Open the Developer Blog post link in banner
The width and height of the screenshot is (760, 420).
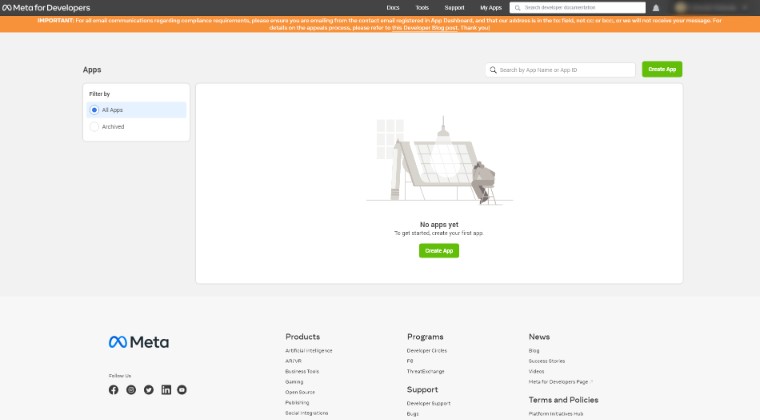(425, 28)
